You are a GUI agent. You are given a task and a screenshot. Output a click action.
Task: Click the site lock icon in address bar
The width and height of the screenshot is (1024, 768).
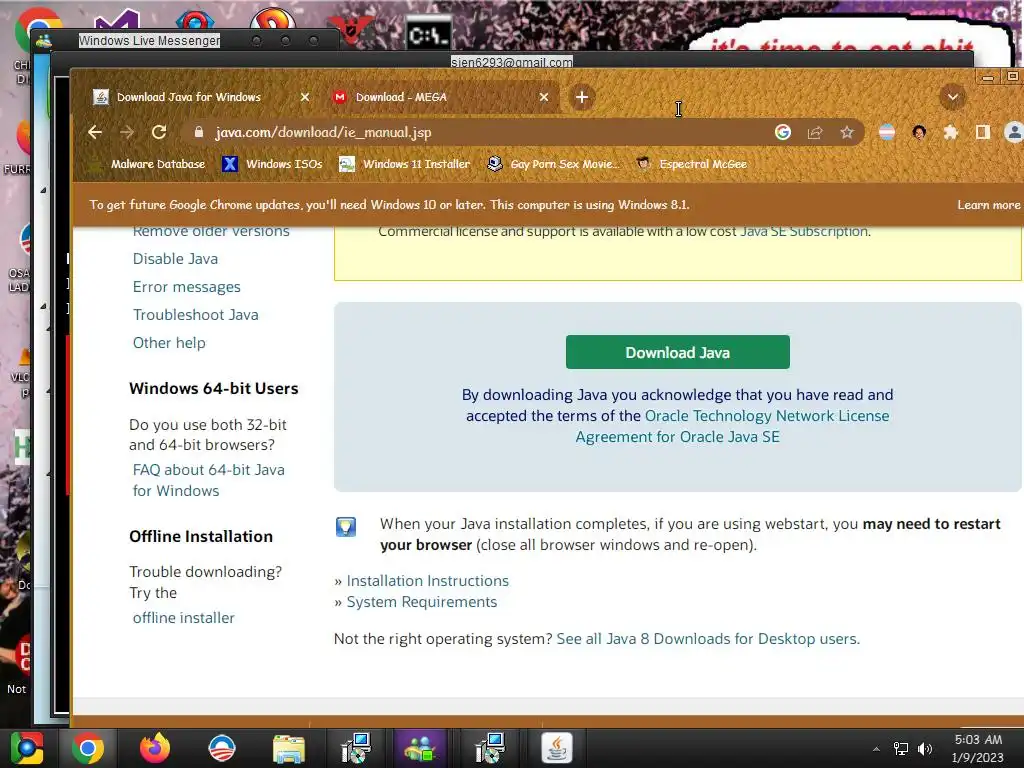199,133
